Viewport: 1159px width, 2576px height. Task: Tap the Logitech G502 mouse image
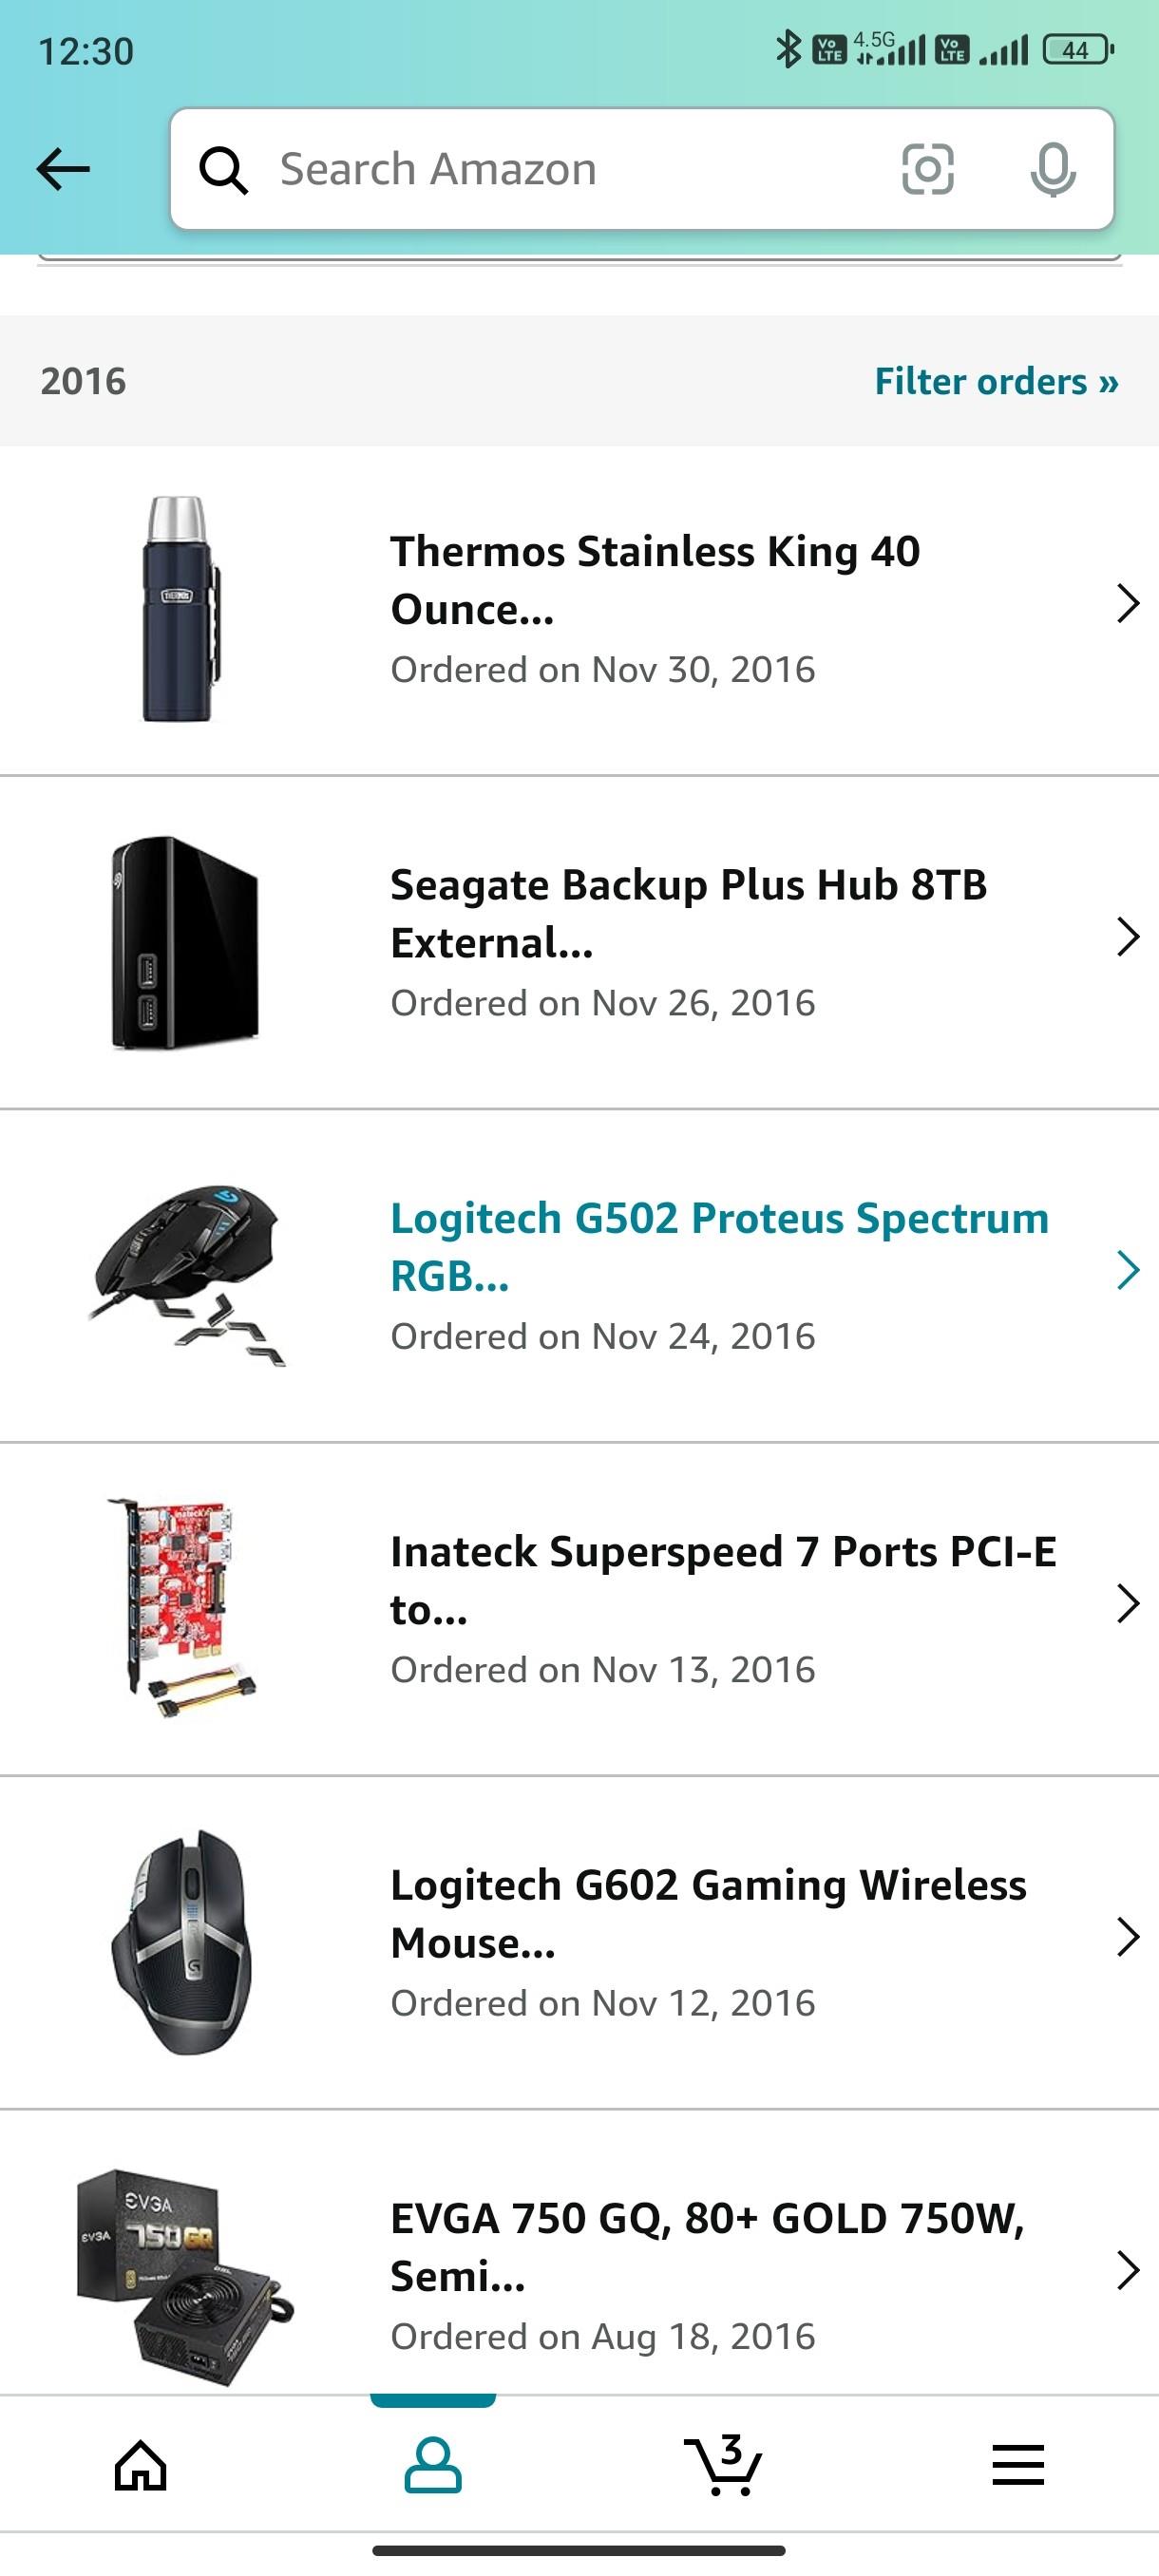click(x=187, y=1274)
